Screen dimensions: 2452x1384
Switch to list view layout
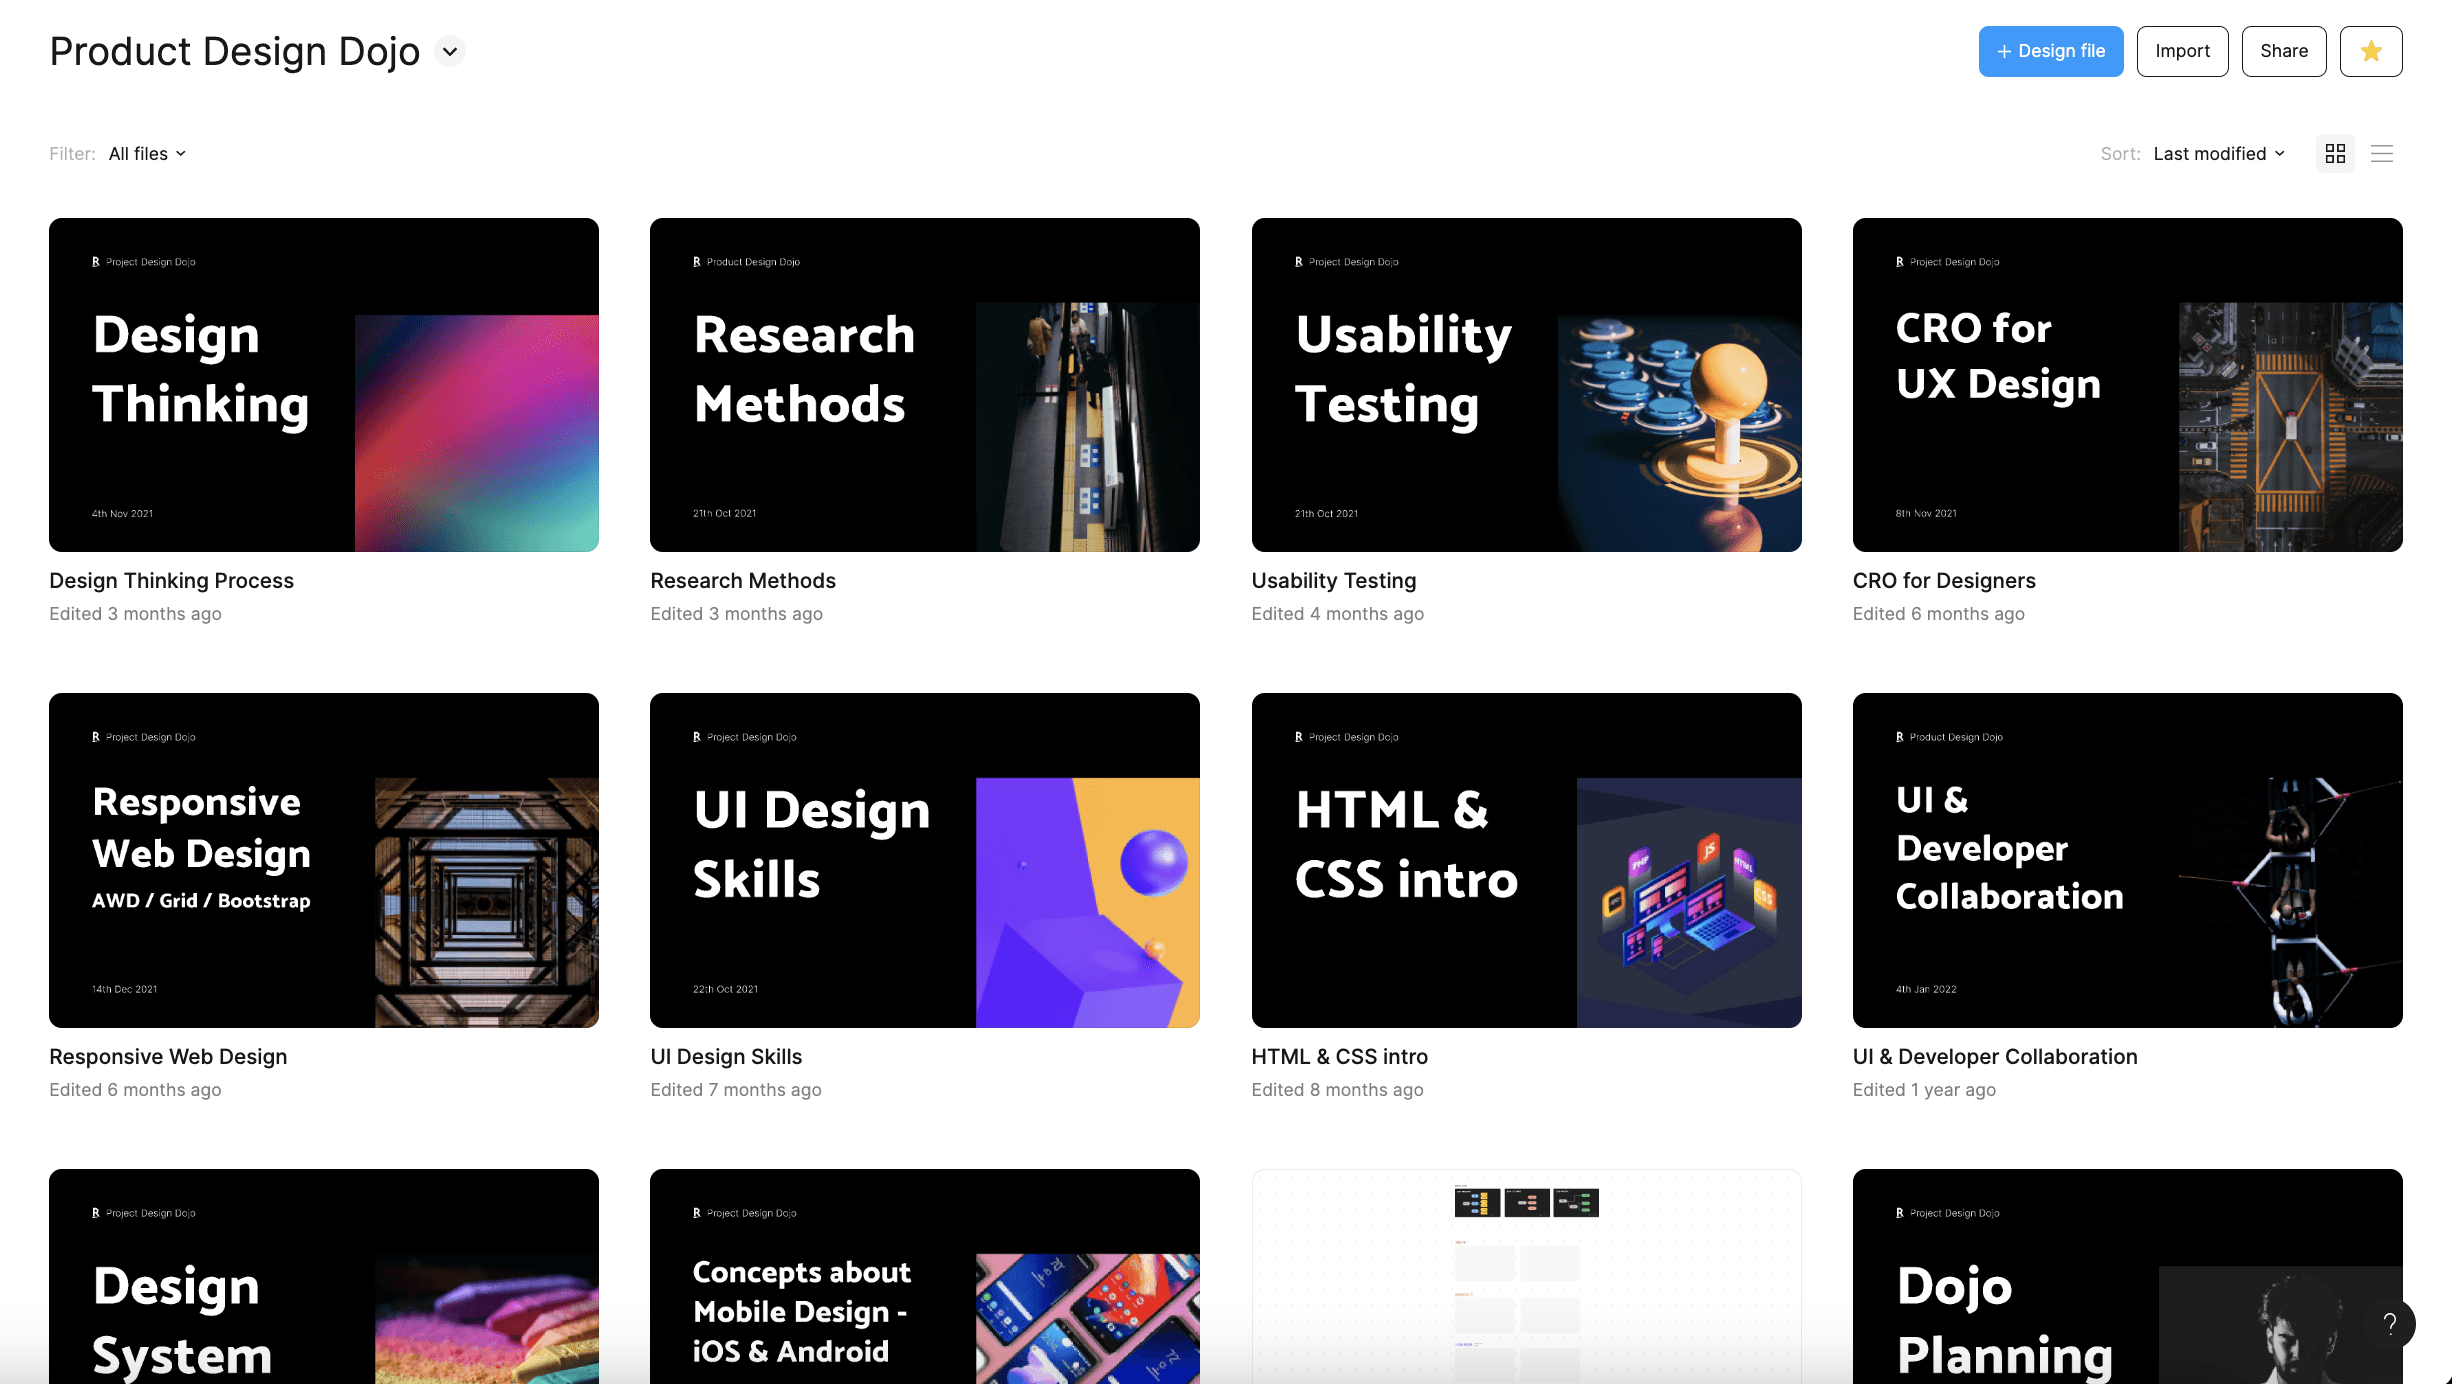point(2382,153)
